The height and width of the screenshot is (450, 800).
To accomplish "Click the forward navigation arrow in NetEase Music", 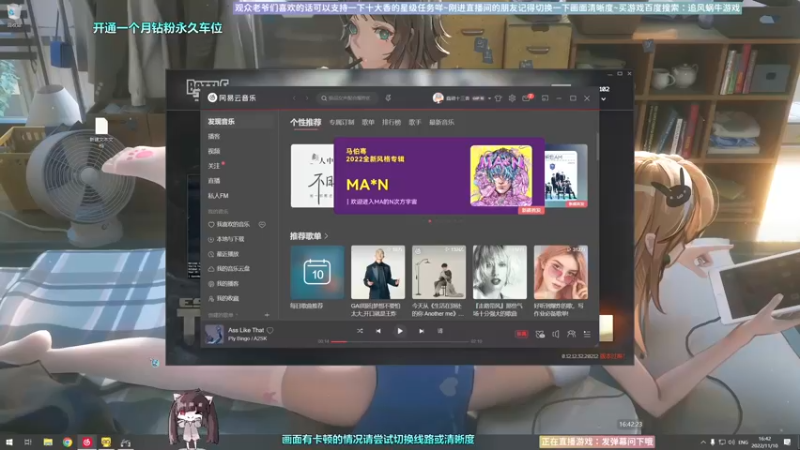I will click(x=307, y=98).
